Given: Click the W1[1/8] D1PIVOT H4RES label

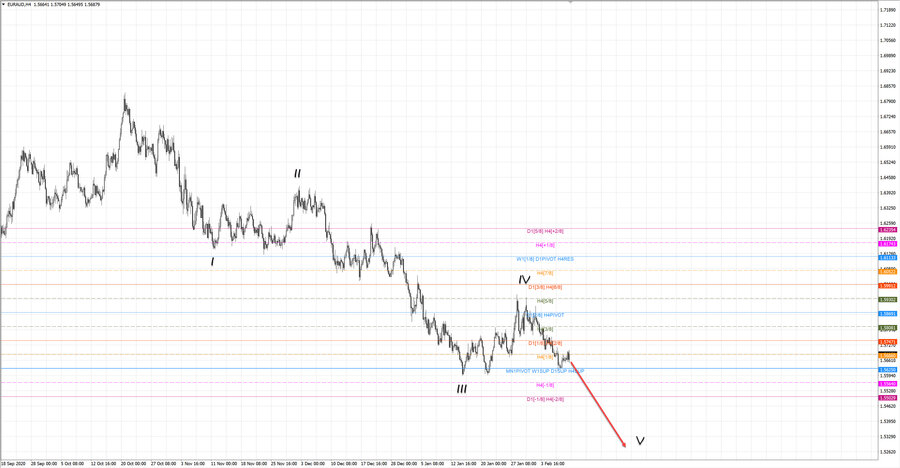Looking at the screenshot, I should 545,259.
